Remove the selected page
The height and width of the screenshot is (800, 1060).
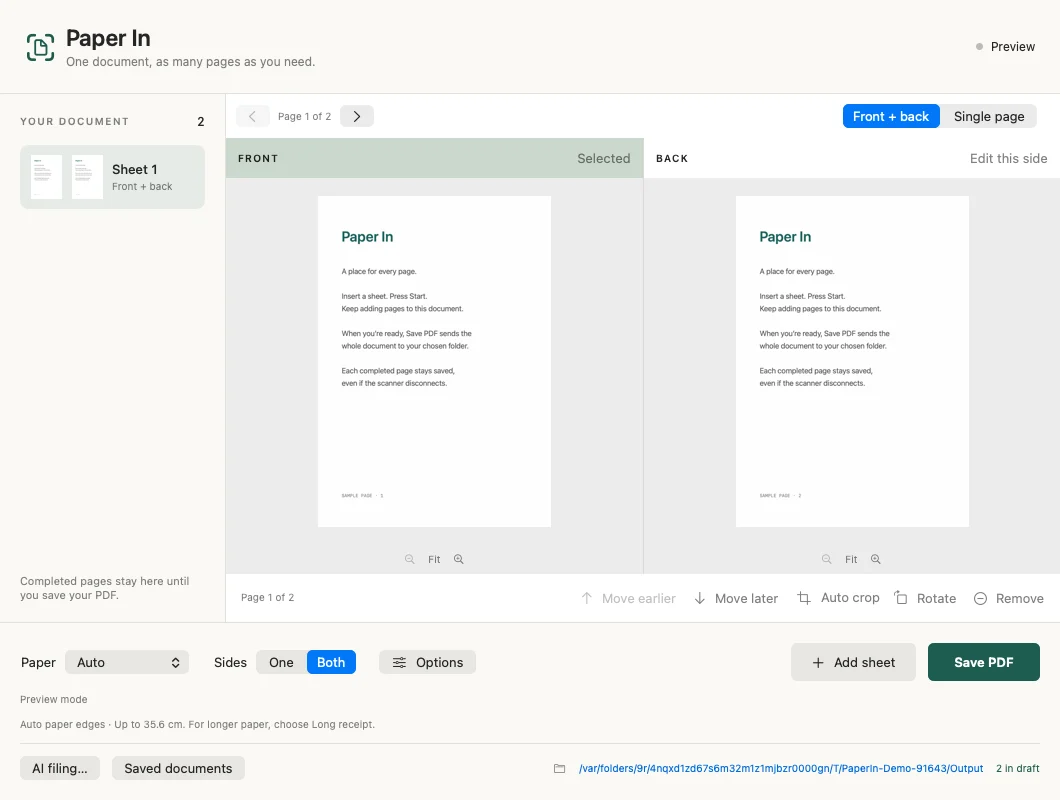pos(1009,598)
